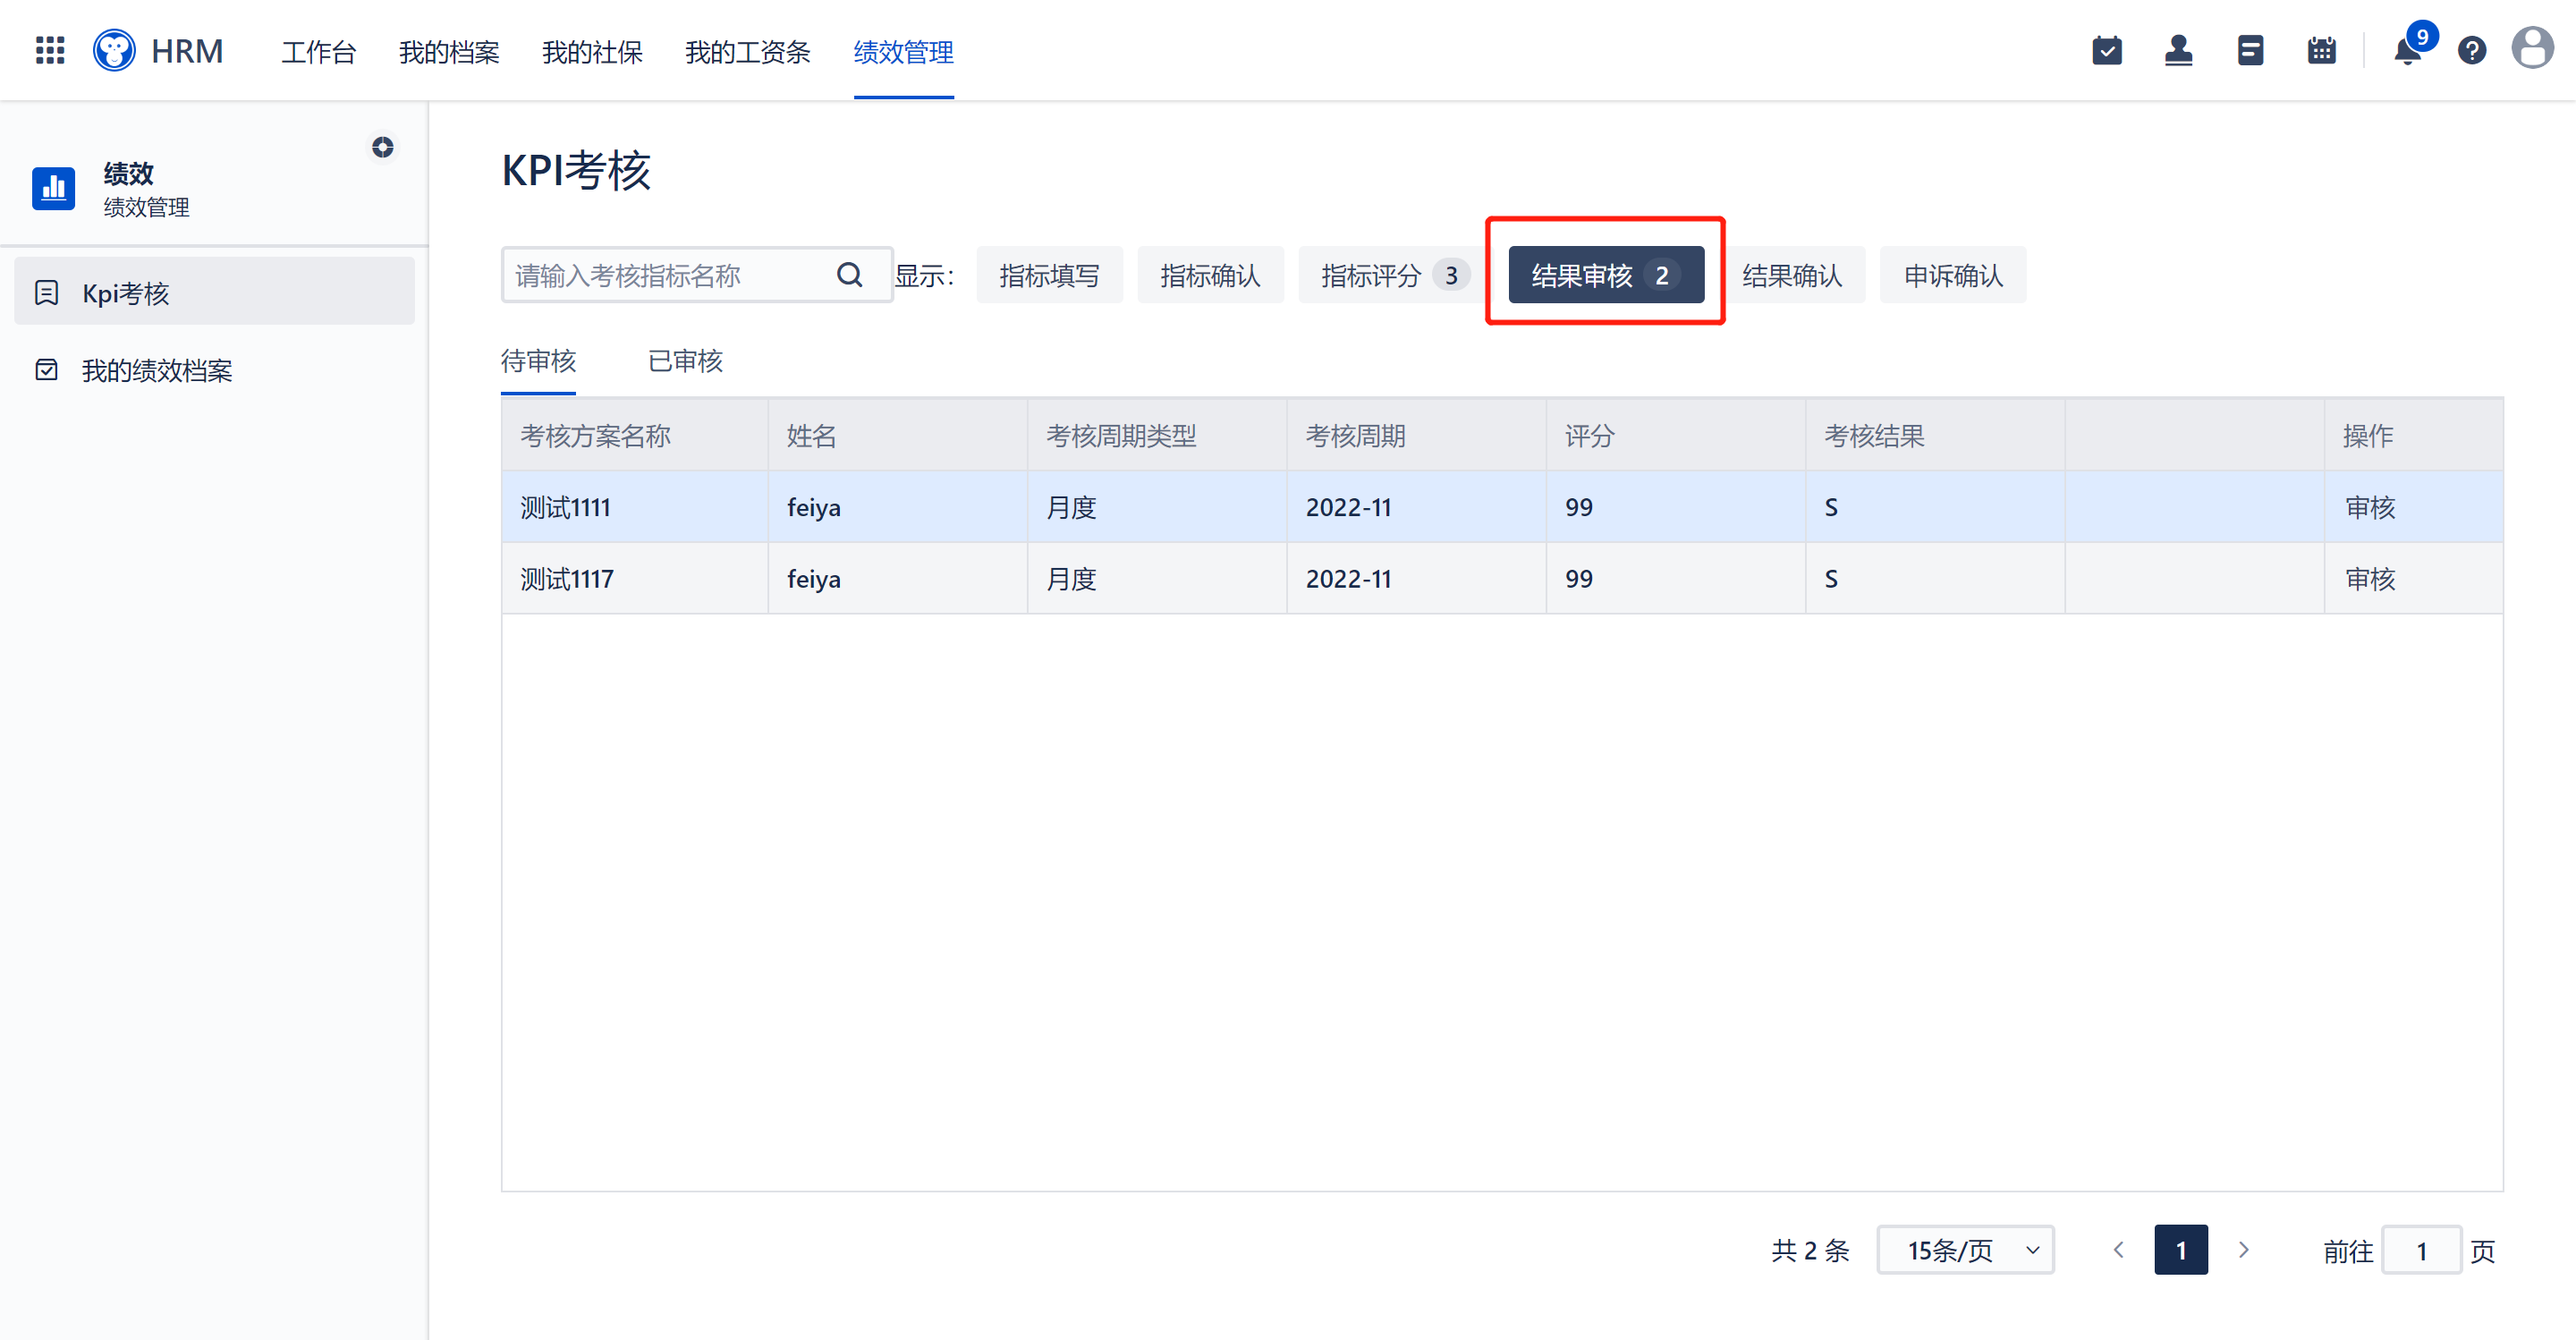Select the 测试1117 plan name cell
Image resolution: width=2576 pixels, height=1340 pixels.
pos(634,579)
